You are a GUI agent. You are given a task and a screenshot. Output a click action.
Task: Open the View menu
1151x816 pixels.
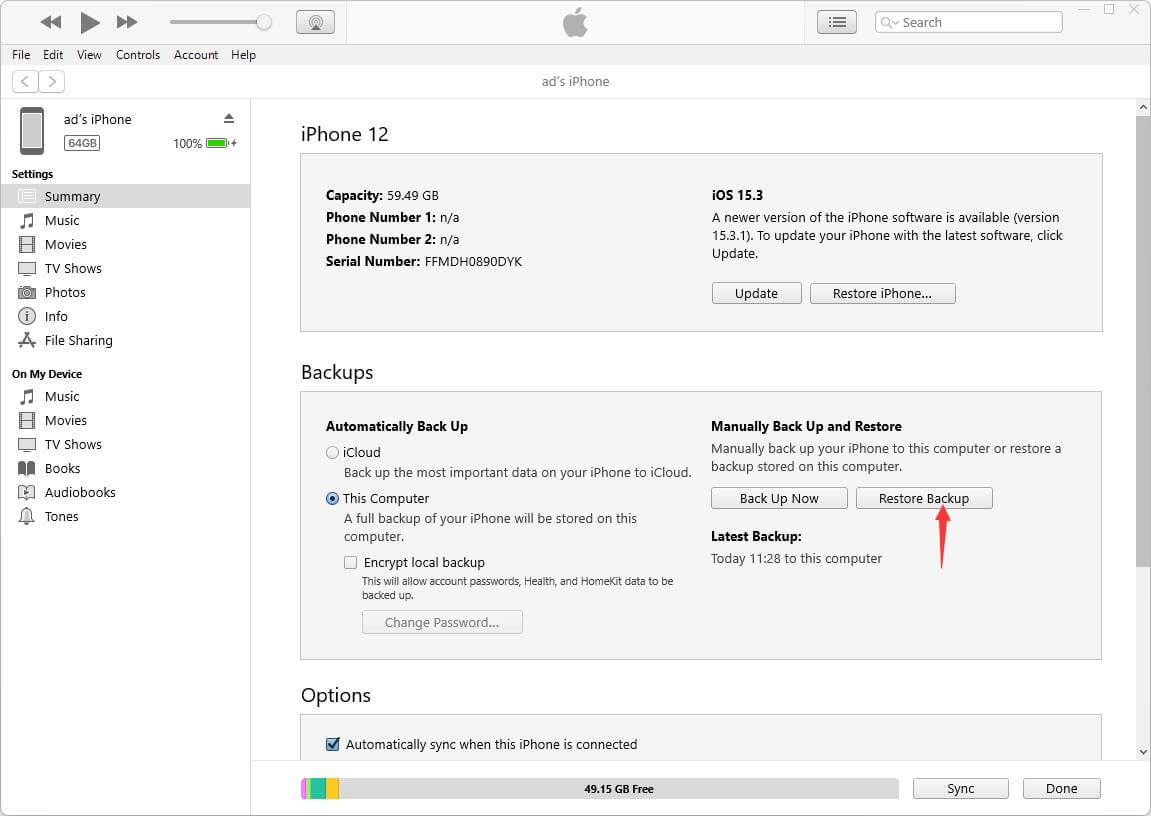(x=90, y=55)
